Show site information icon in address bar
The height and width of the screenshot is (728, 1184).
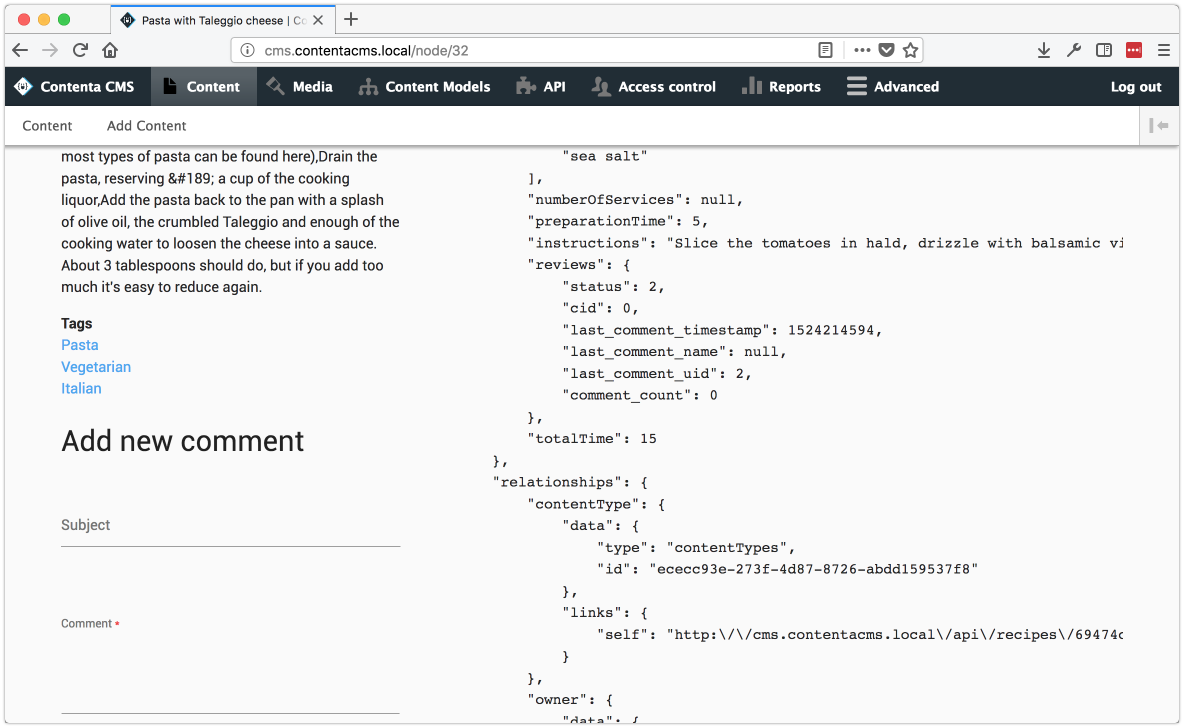click(x=247, y=51)
